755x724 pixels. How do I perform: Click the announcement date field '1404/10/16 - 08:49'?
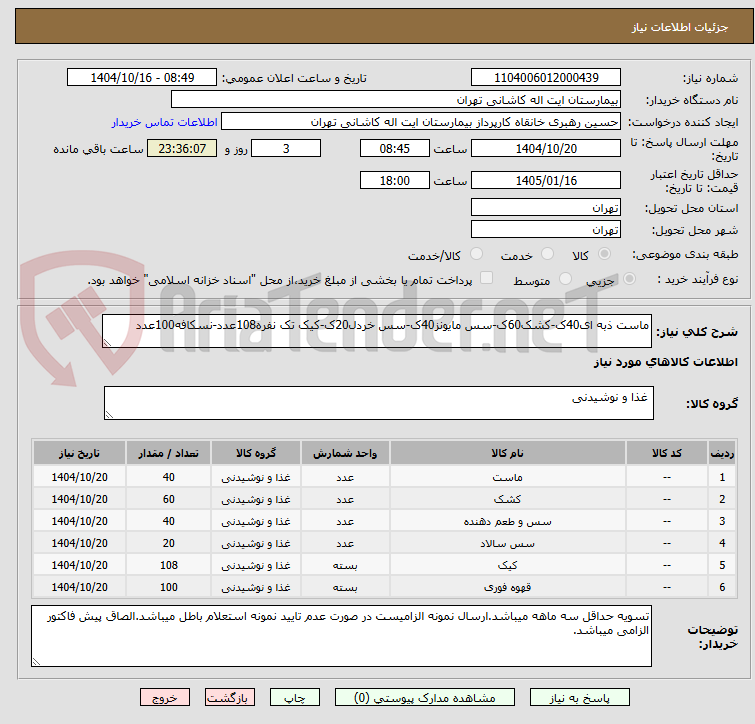(x=142, y=78)
